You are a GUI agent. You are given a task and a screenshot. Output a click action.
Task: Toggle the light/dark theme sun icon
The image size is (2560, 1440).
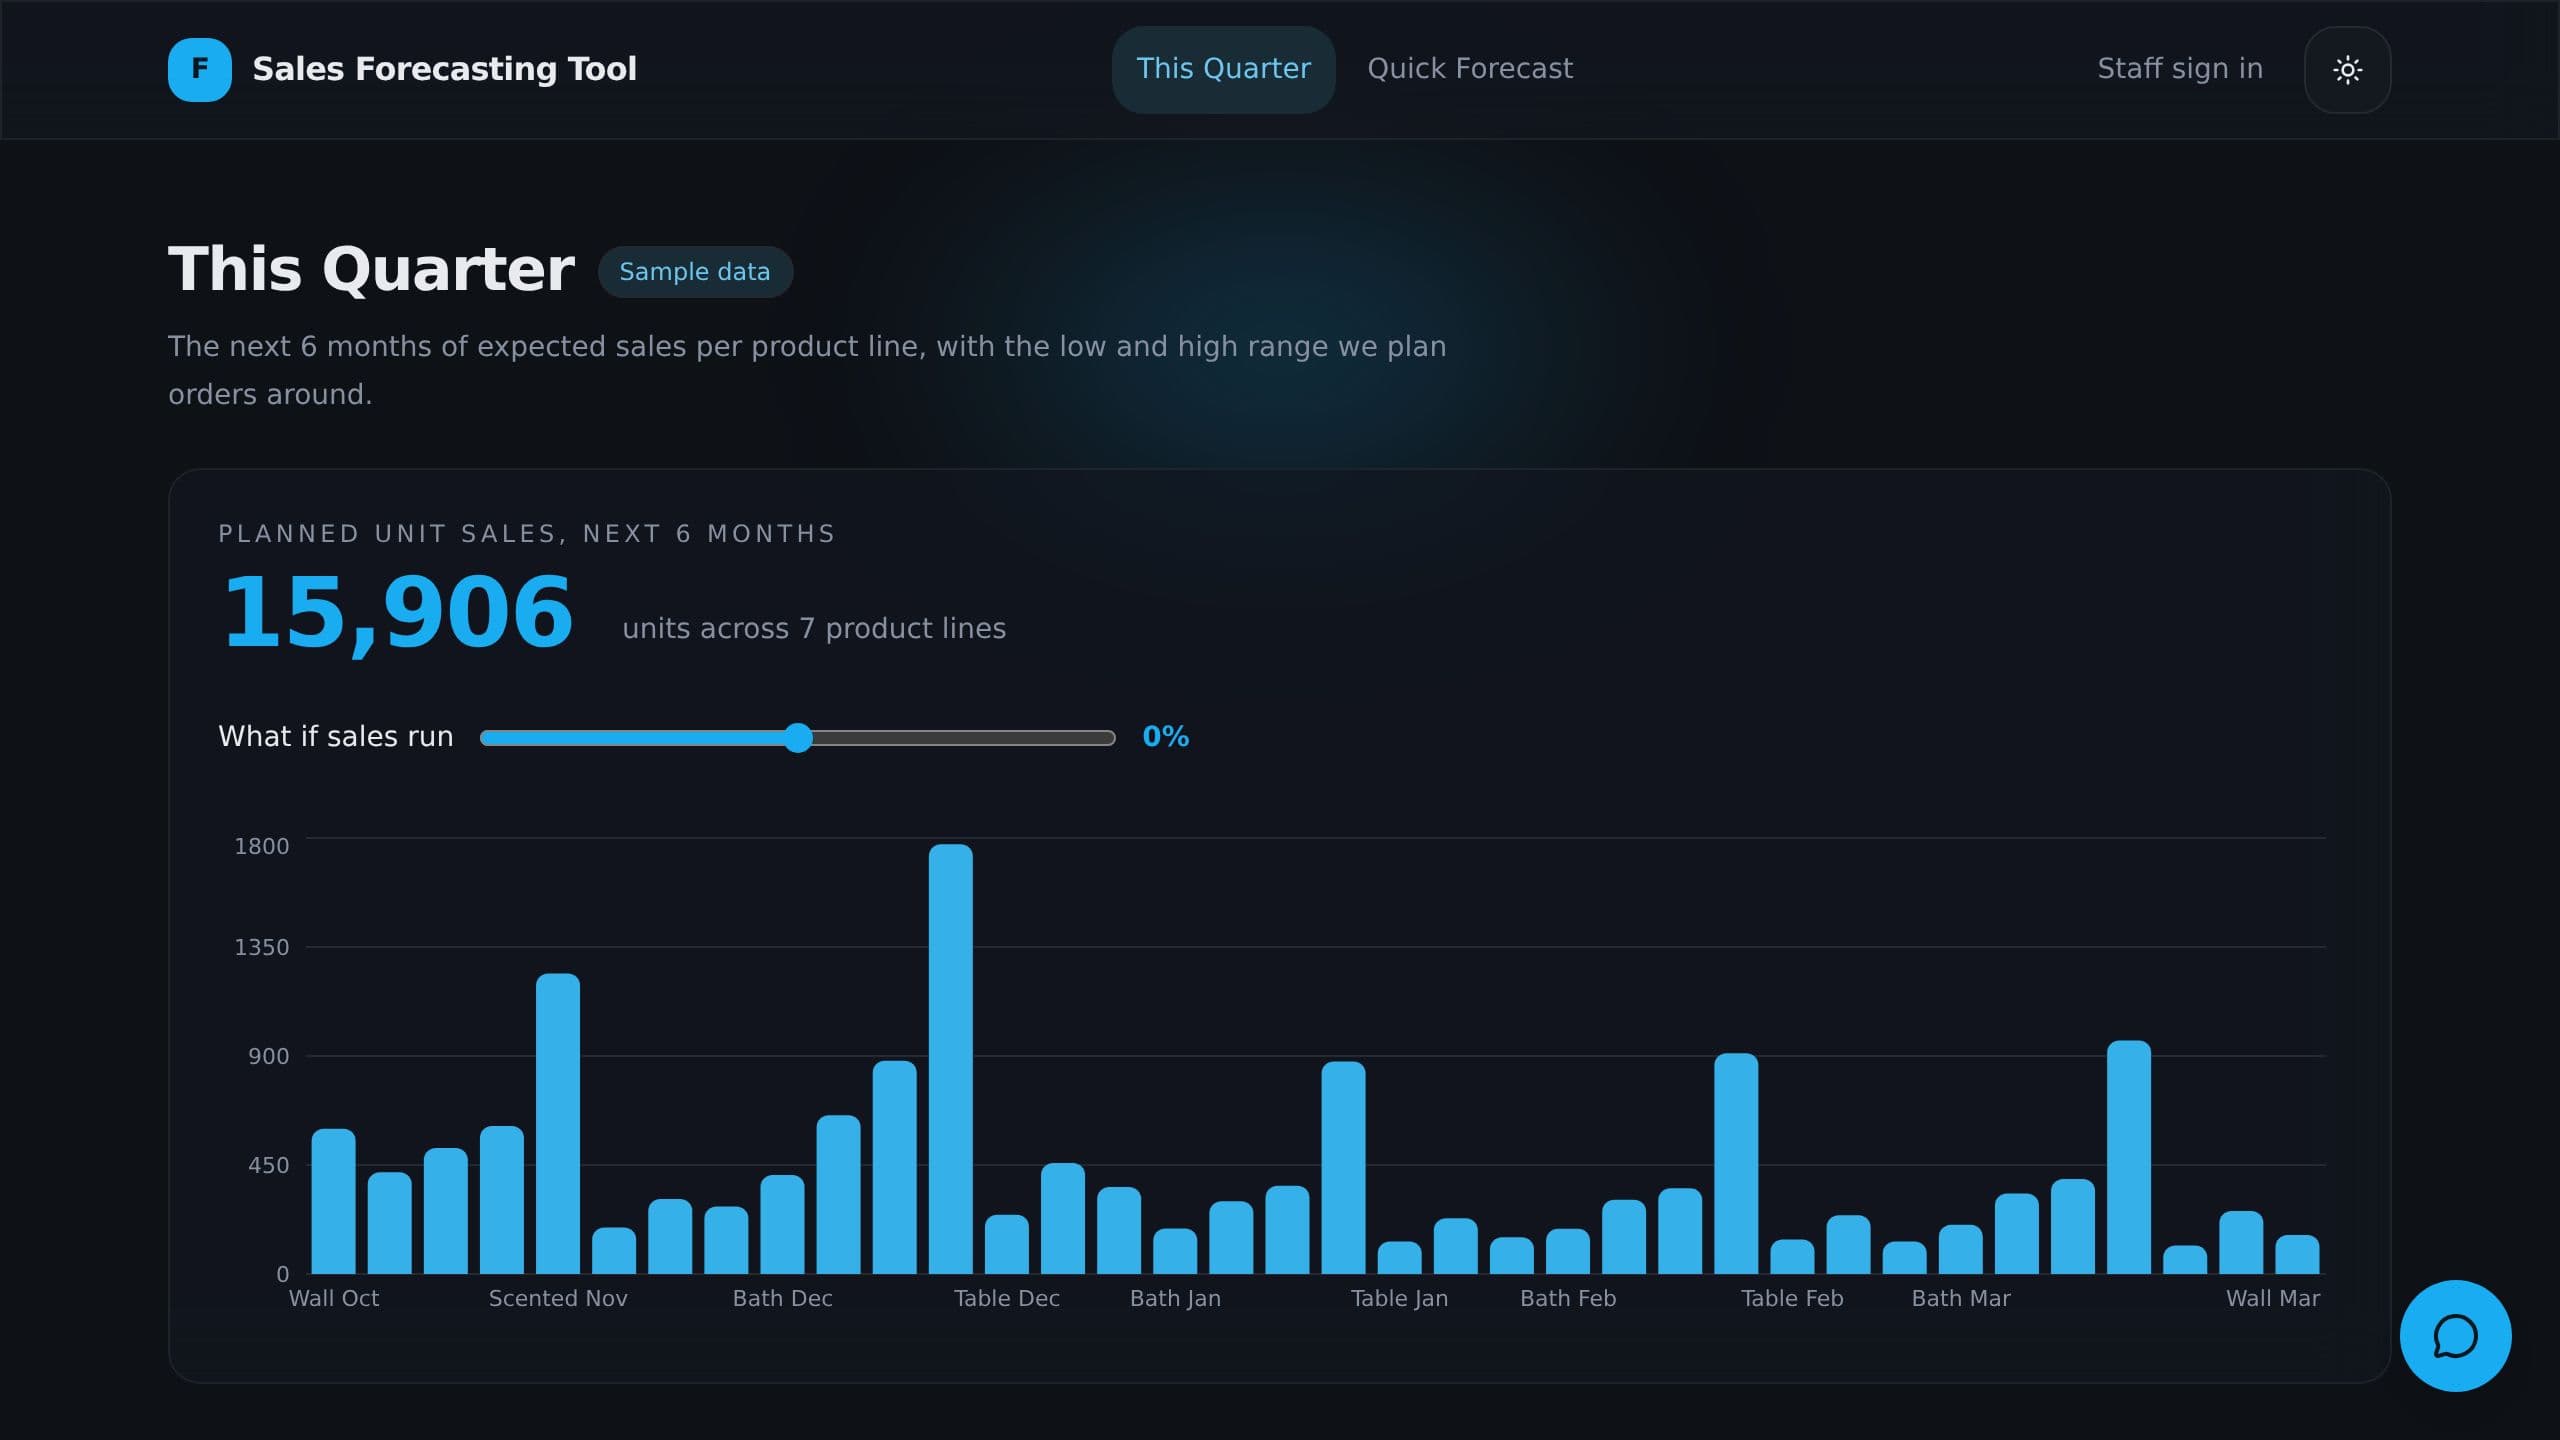pyautogui.click(x=2347, y=69)
